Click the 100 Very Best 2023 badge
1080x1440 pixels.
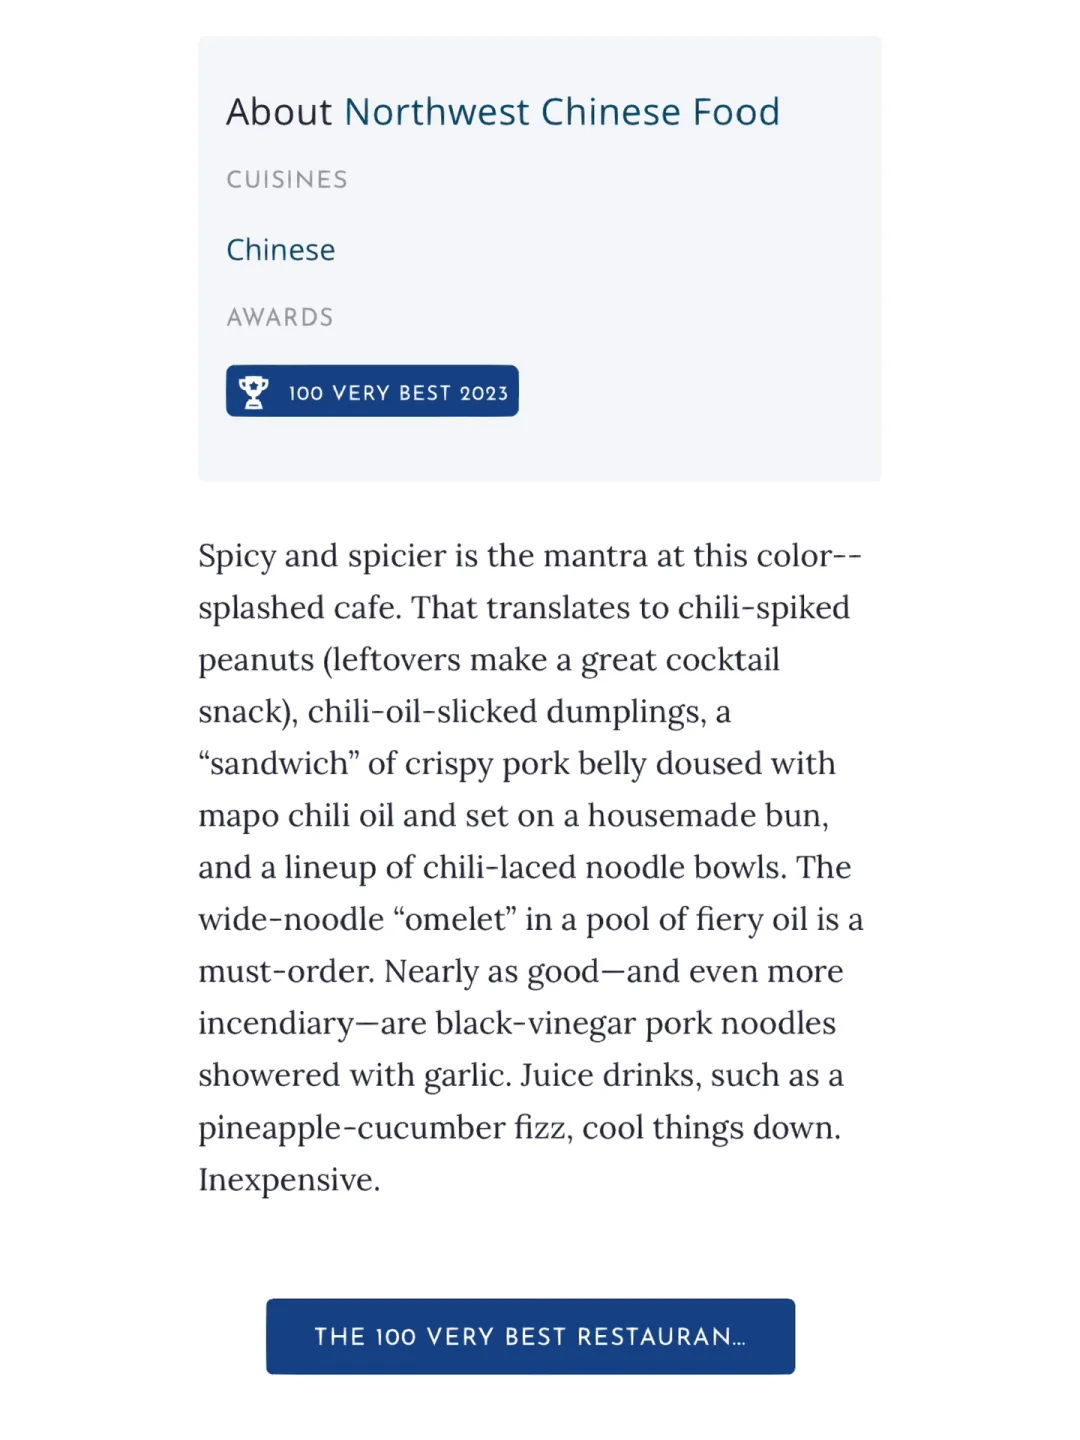(x=397, y=392)
